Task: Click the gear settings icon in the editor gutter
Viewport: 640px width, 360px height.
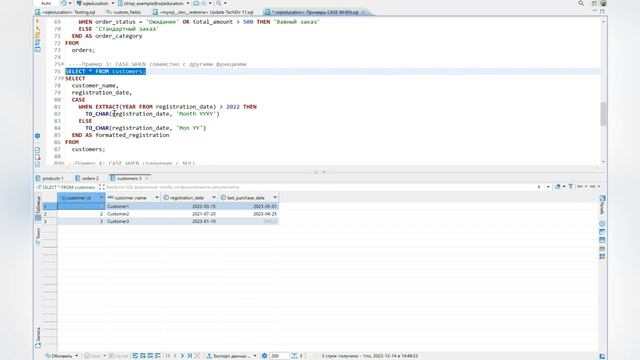Action: point(38,136)
